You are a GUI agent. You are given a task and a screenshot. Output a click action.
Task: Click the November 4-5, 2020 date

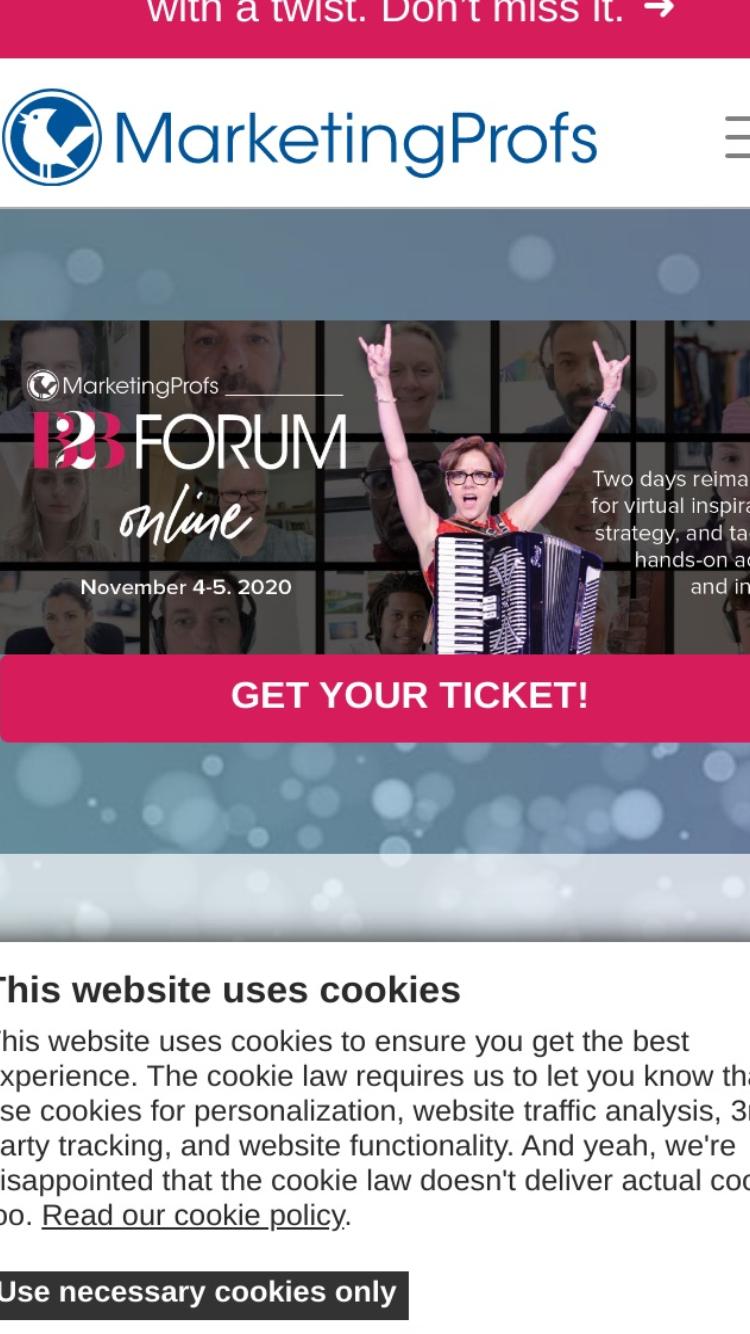[186, 587]
